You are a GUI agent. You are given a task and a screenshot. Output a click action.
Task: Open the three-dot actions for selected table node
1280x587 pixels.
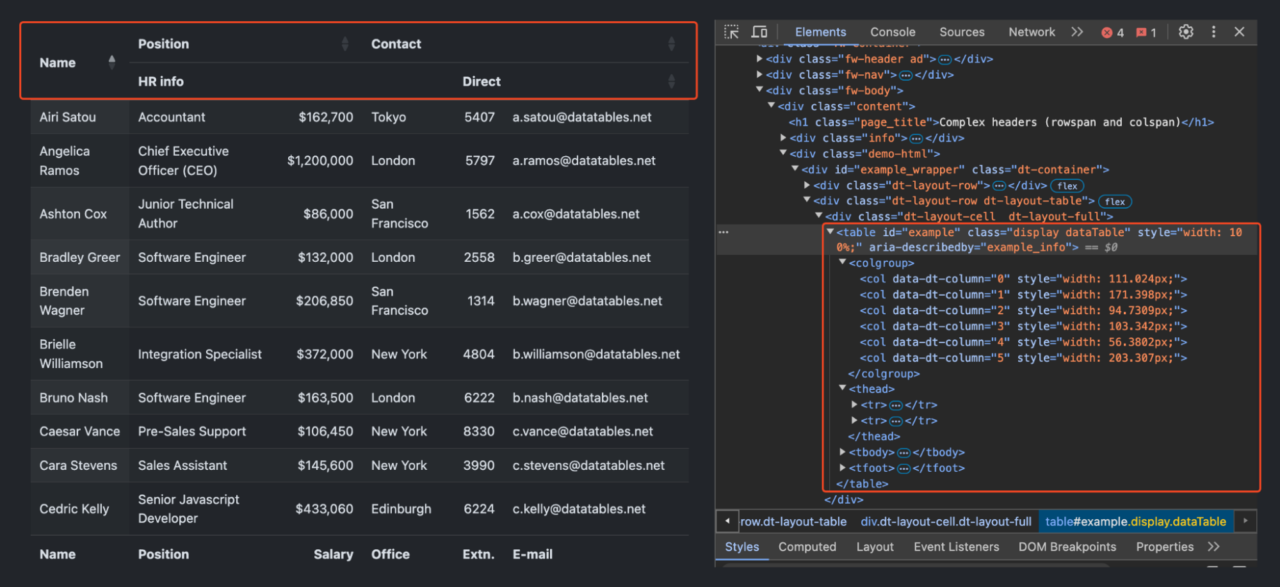click(x=724, y=232)
